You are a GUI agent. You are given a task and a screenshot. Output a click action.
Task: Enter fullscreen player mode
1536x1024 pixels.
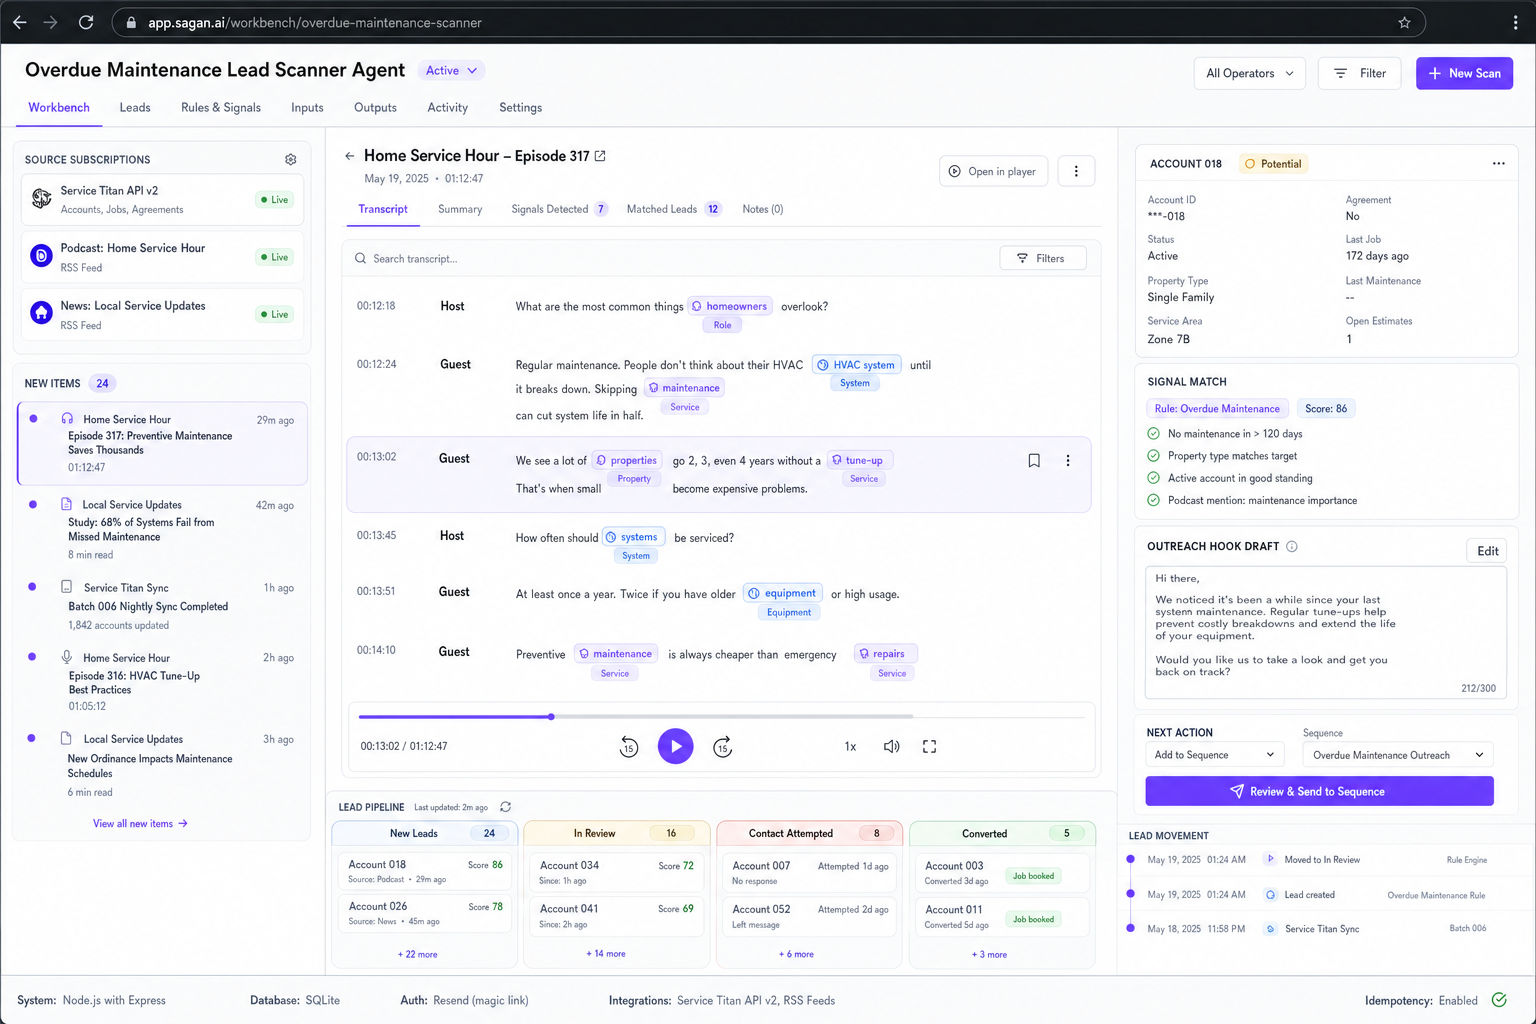[x=929, y=747]
